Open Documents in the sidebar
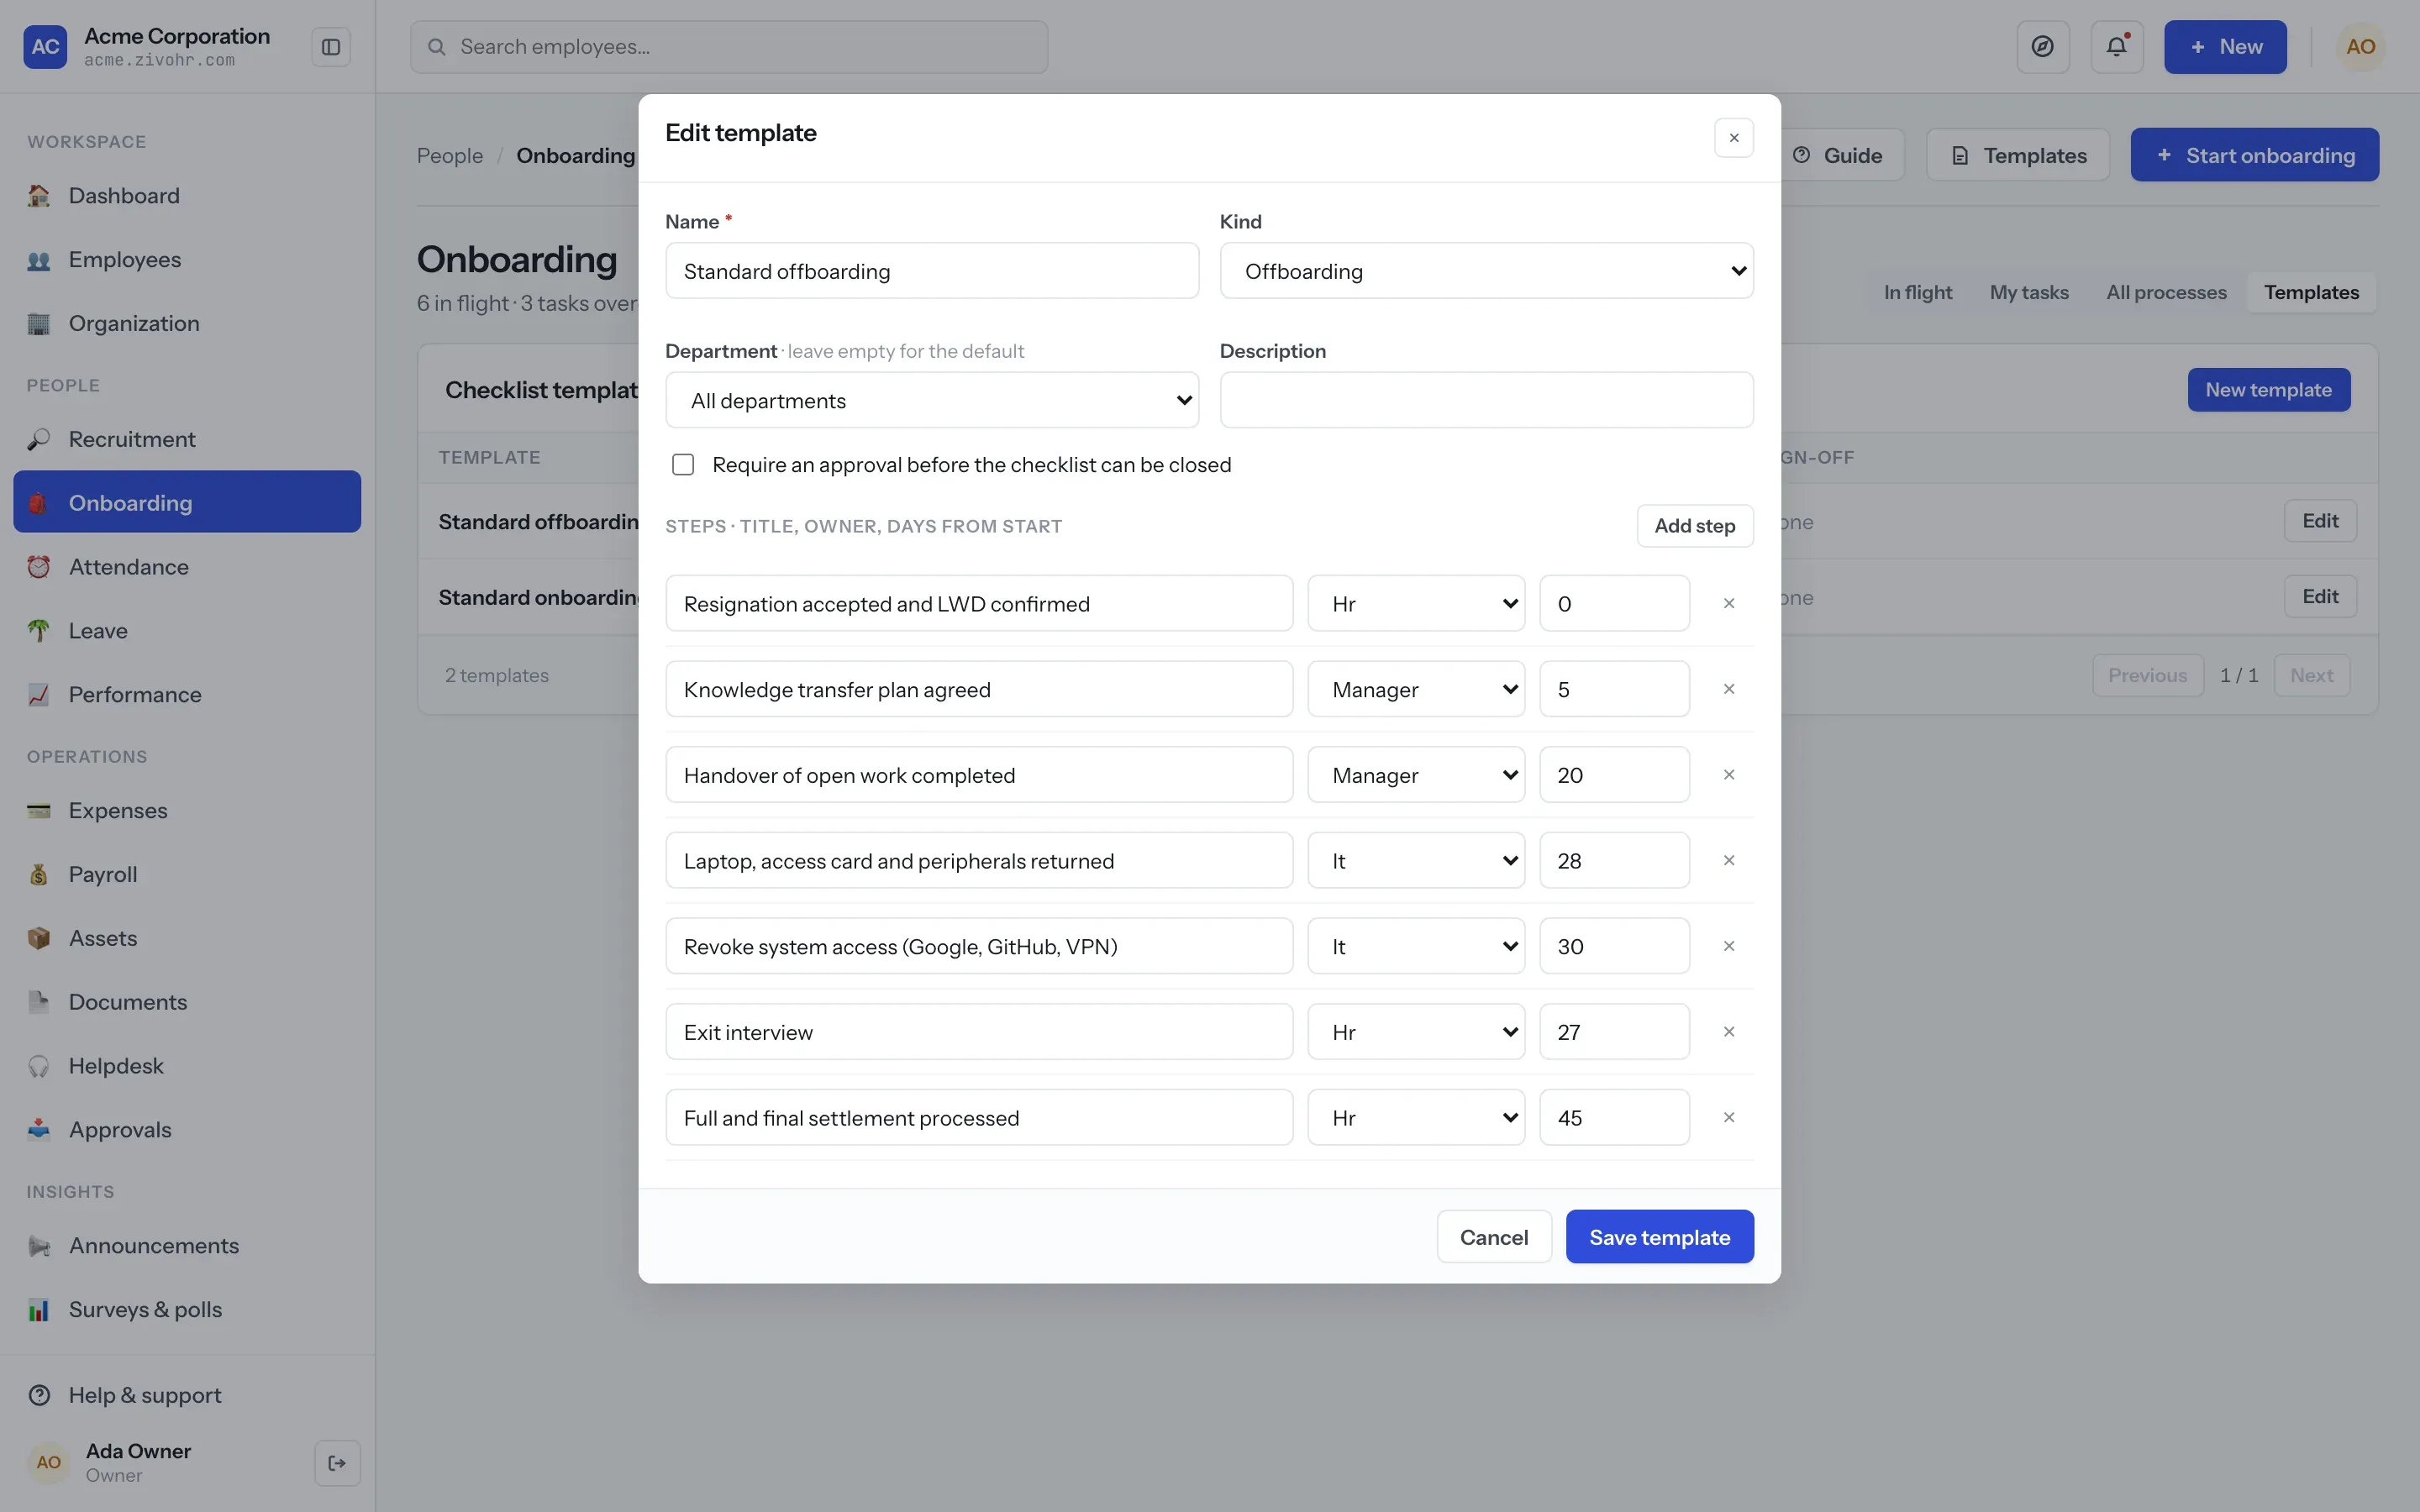The height and width of the screenshot is (1512, 2420). [x=187, y=1002]
